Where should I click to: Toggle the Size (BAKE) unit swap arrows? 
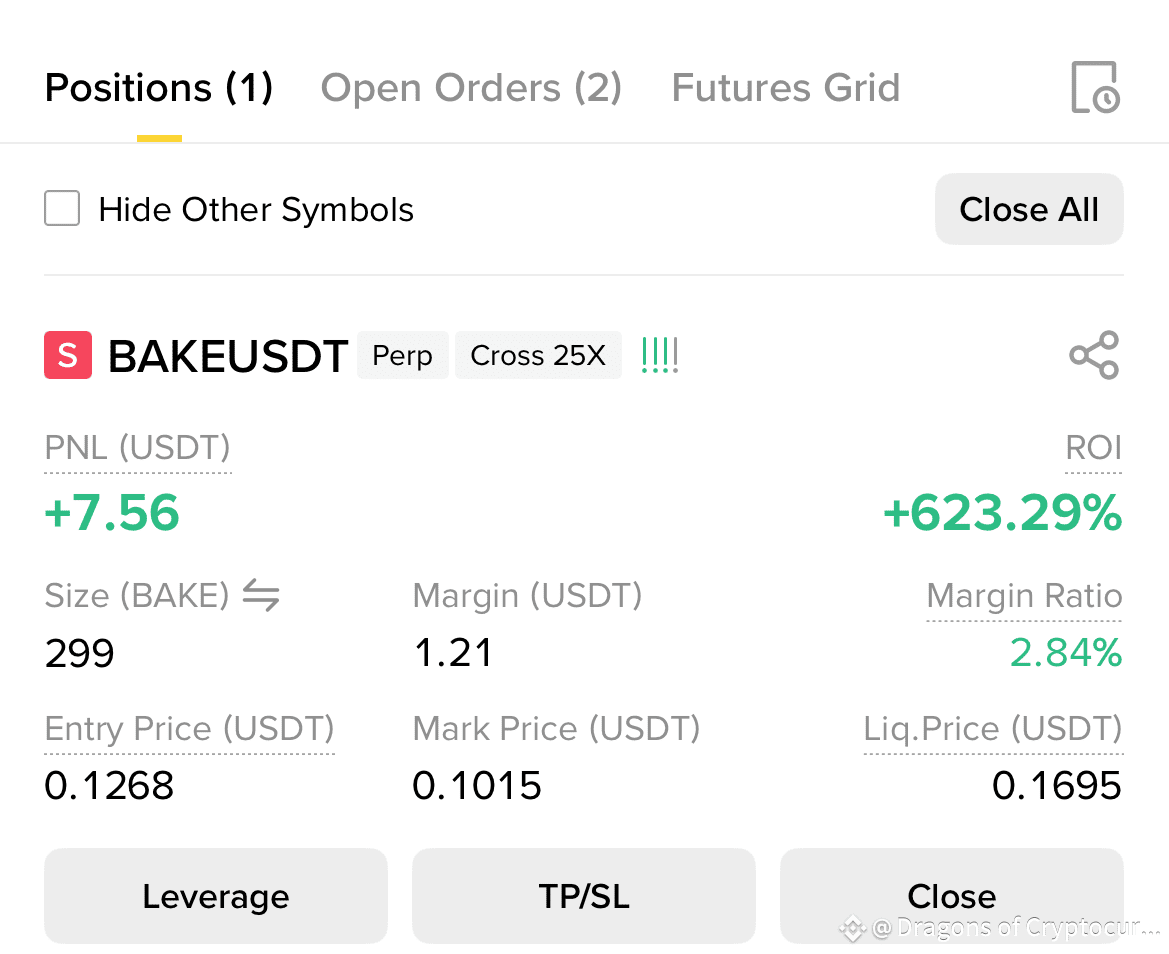[x=261, y=596]
